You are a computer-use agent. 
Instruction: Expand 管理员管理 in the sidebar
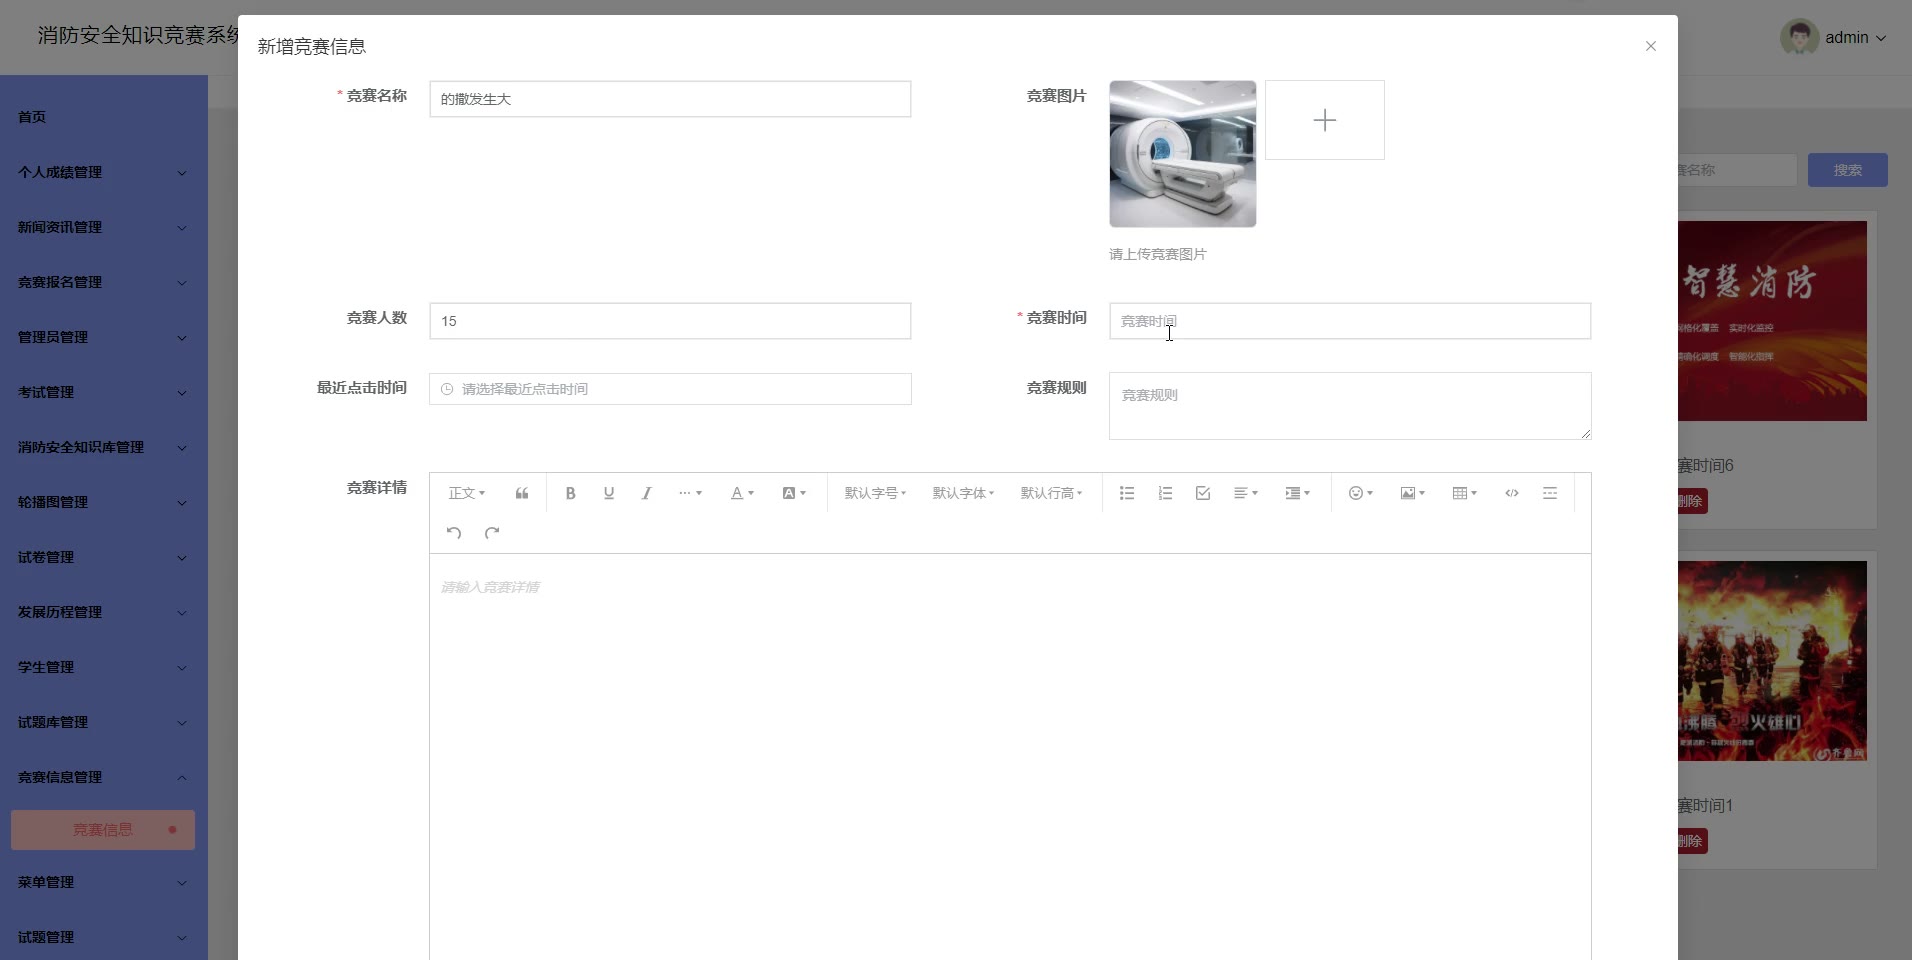(104, 337)
